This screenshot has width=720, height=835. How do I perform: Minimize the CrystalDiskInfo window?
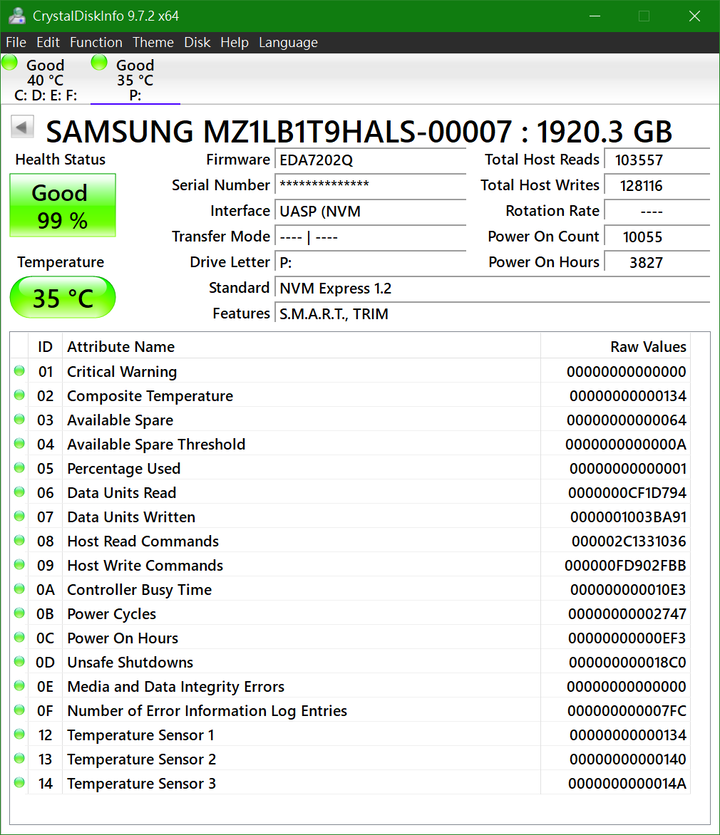pos(595,16)
